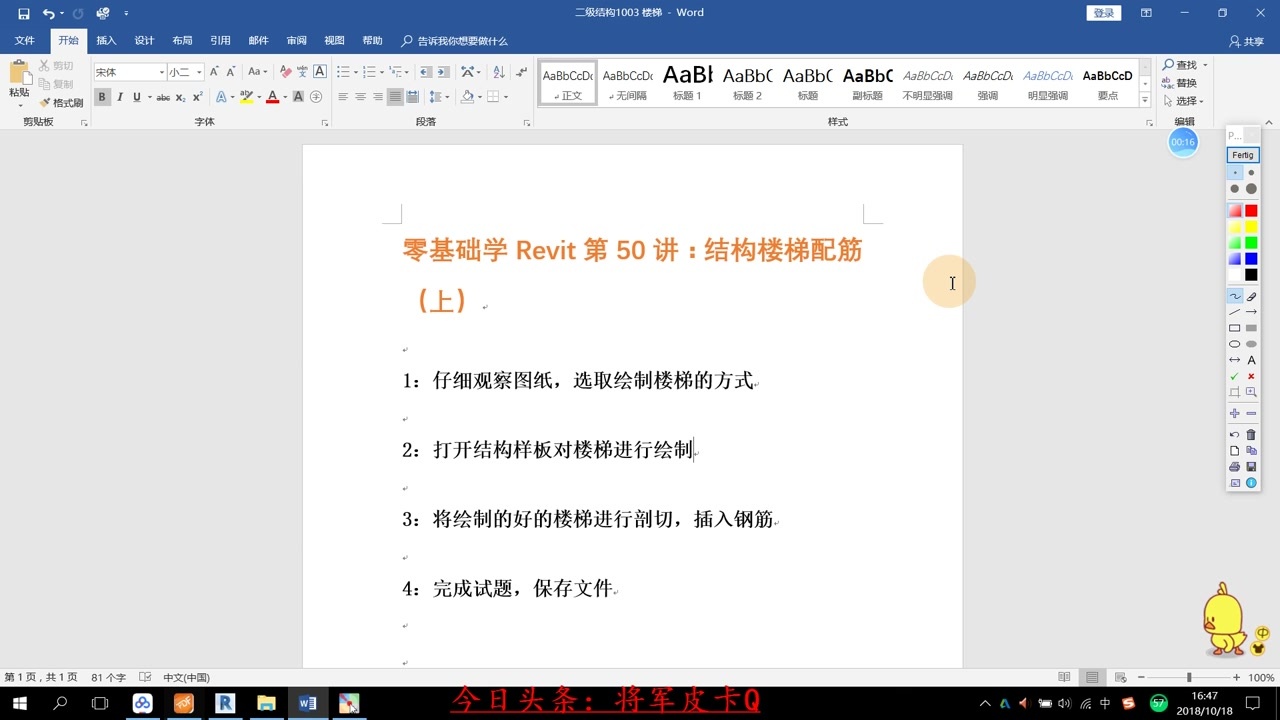Screen dimensions: 1280x720
Task: Toggle bold formatting in font group
Action: (x=102, y=97)
